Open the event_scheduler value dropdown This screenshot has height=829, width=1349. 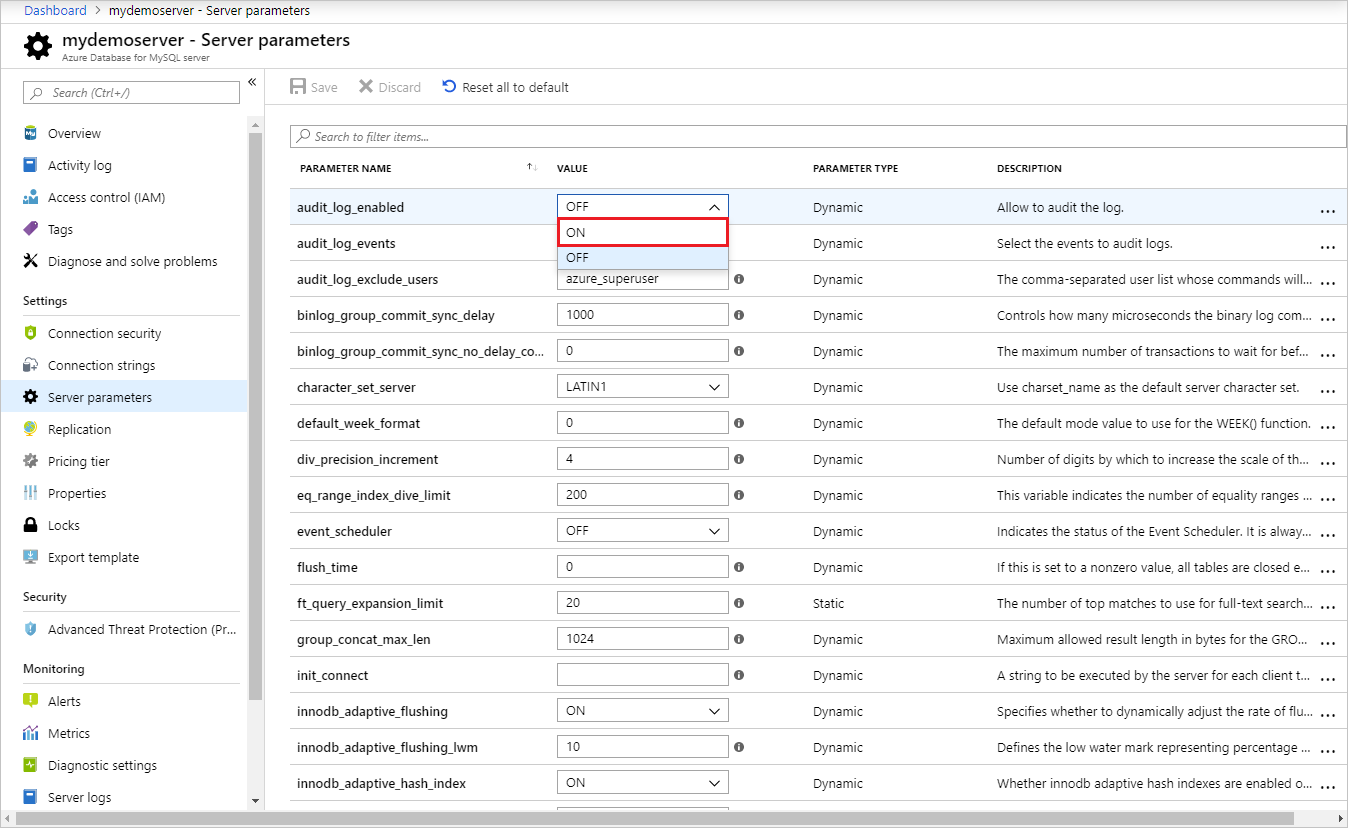point(643,531)
